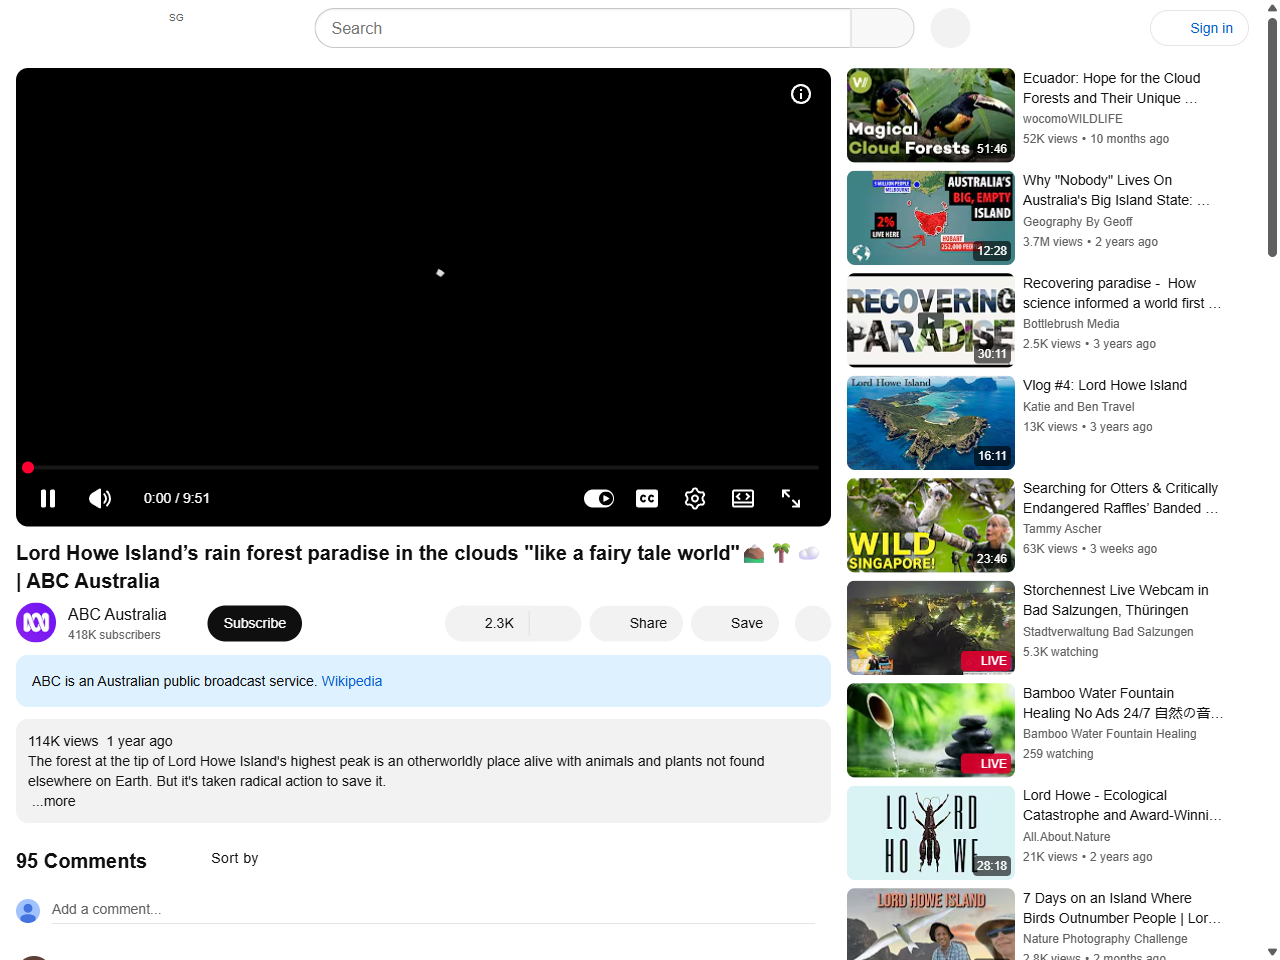Click Nature Photography Challenge channel name

tap(1105, 939)
